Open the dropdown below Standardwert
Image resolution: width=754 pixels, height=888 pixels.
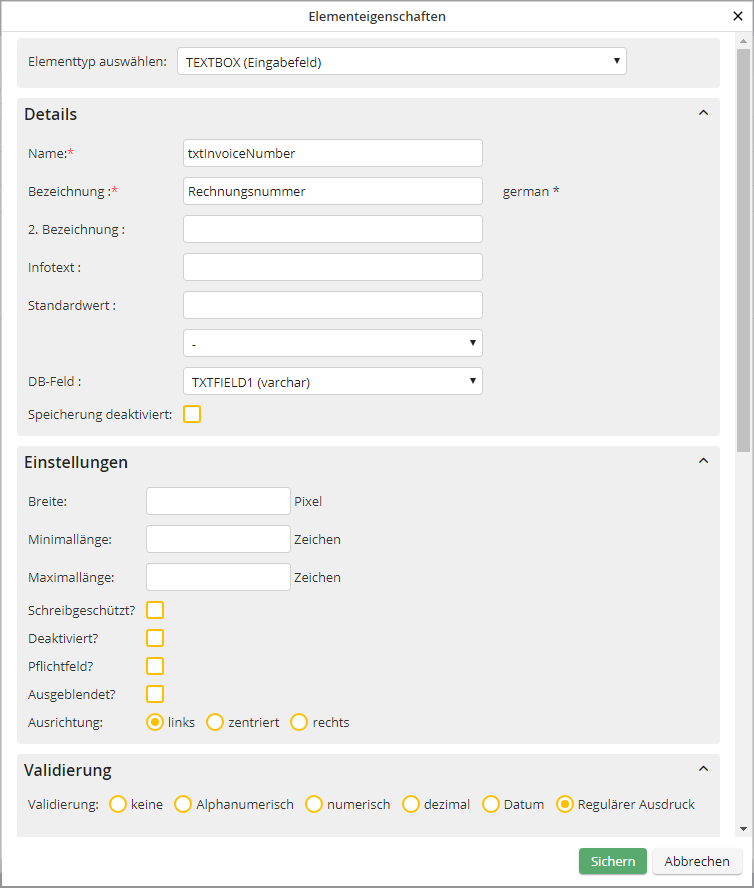coord(332,343)
